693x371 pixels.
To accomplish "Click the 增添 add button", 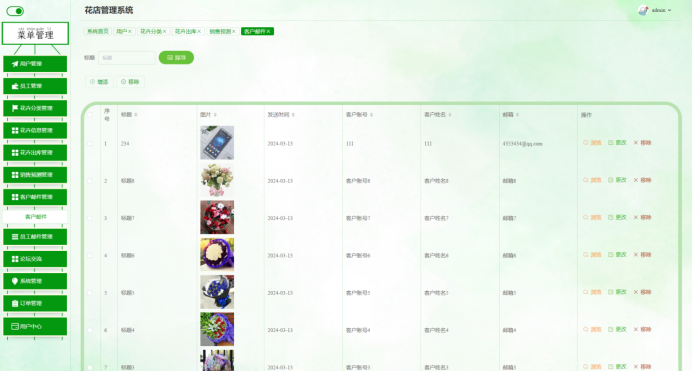I will (99, 82).
